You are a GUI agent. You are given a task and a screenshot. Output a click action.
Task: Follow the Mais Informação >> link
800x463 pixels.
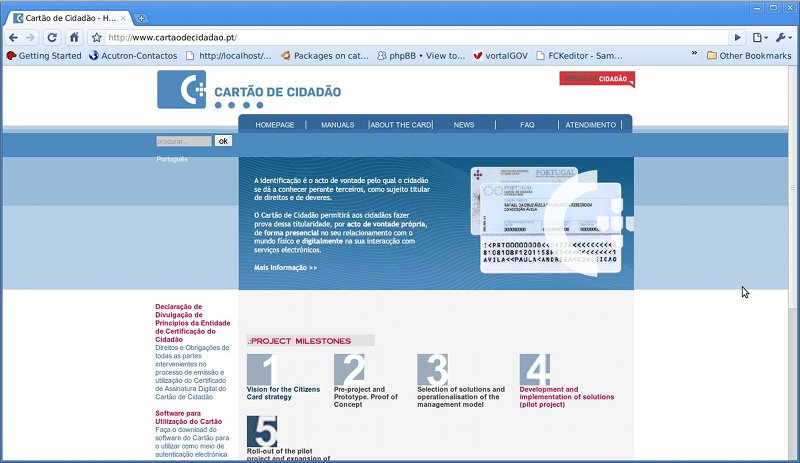[285, 267]
